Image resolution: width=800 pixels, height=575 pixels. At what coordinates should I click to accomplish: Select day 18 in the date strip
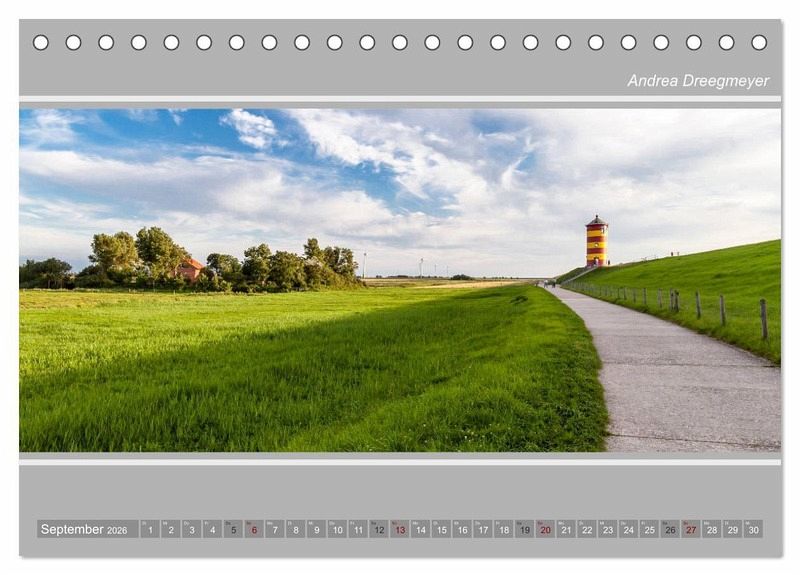[x=503, y=529]
